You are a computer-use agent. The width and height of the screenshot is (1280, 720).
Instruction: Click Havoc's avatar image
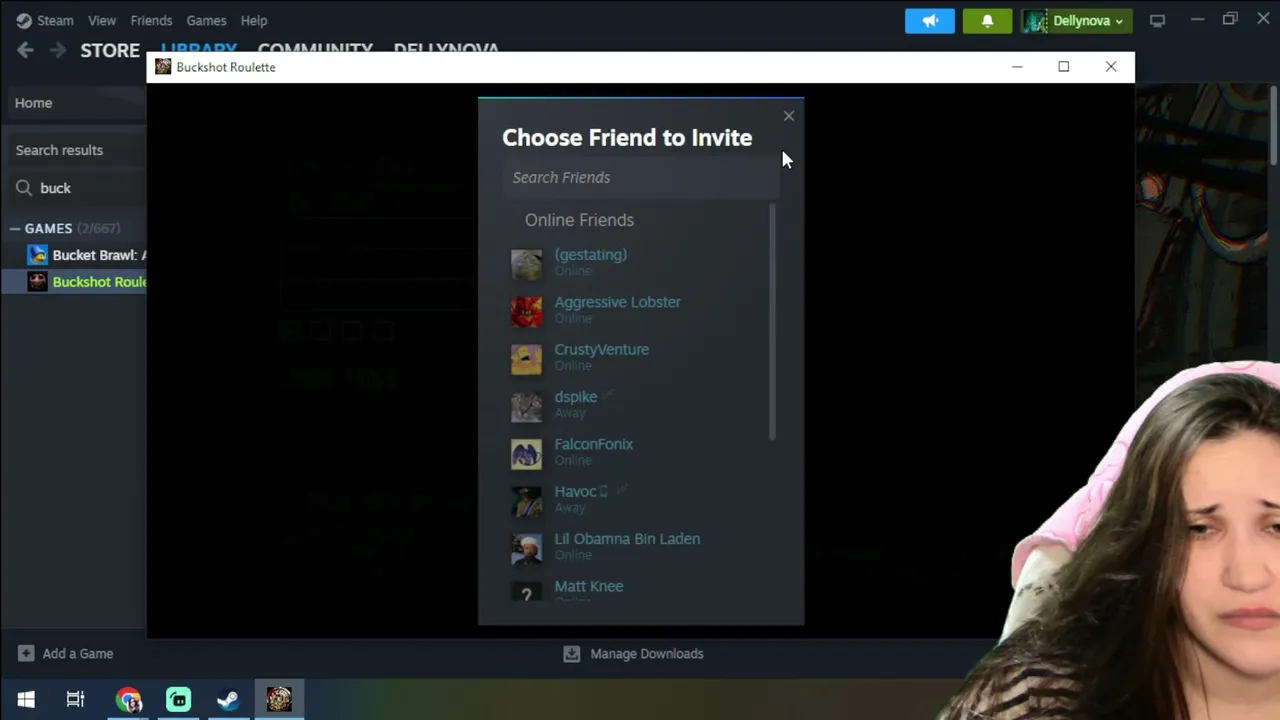click(x=526, y=500)
